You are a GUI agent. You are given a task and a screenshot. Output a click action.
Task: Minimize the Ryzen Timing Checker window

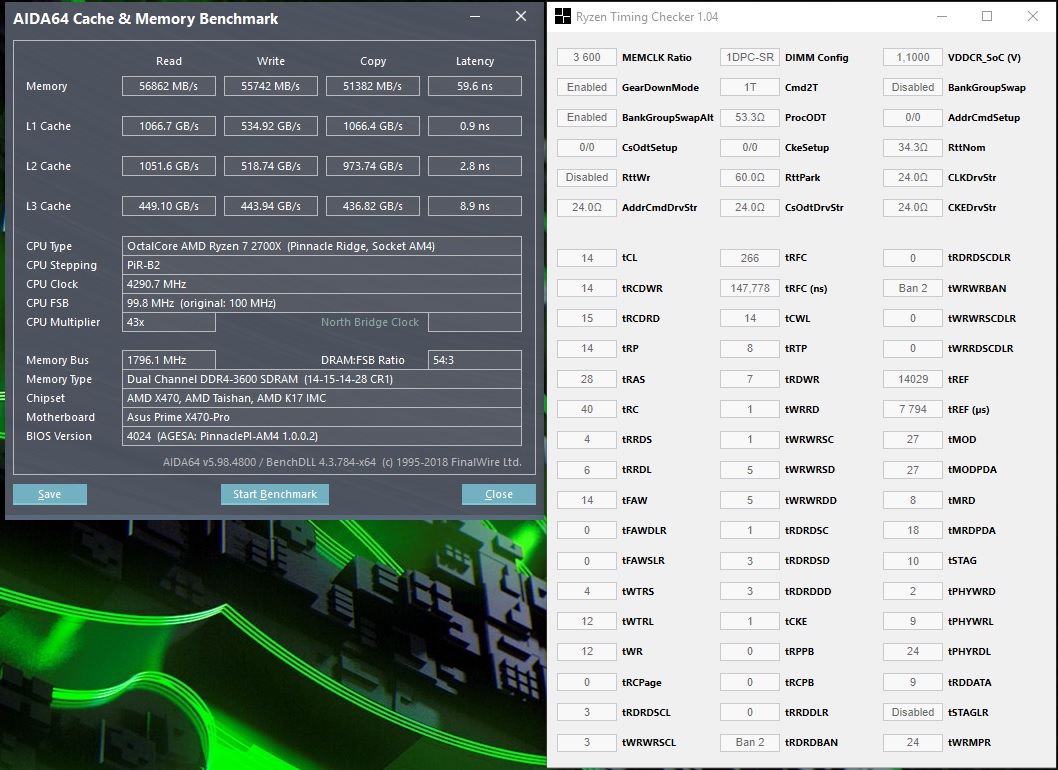[x=941, y=16]
